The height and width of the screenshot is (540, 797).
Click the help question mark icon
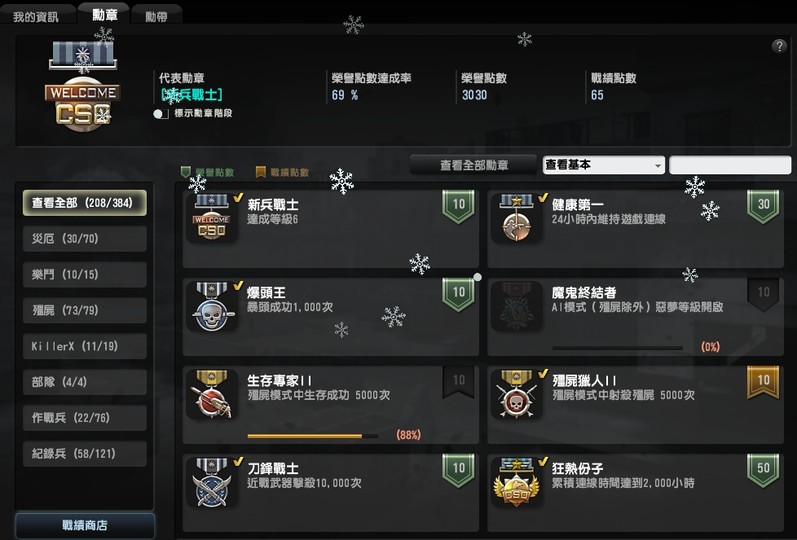tap(779, 46)
